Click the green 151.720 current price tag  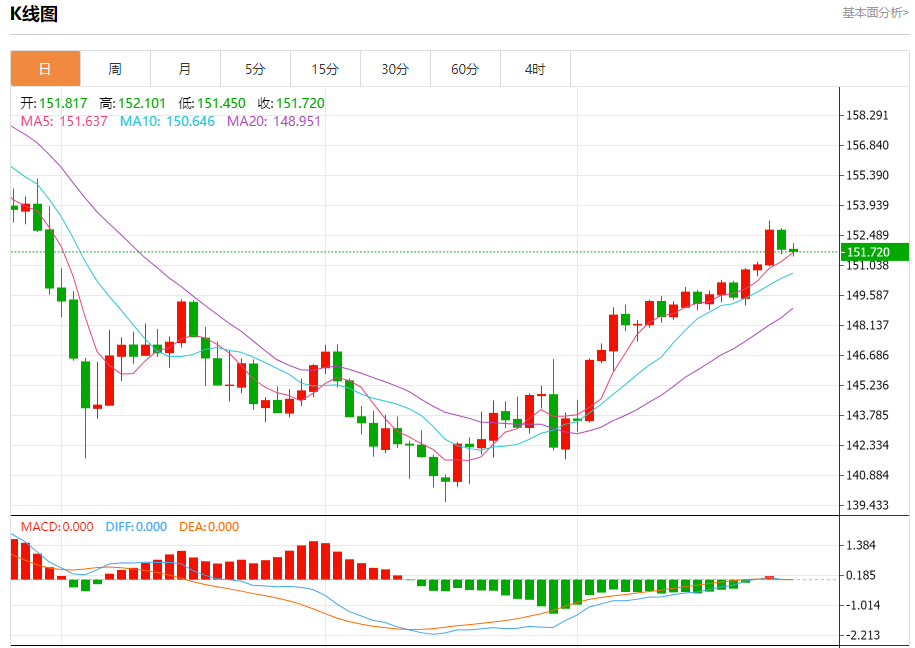[875, 251]
